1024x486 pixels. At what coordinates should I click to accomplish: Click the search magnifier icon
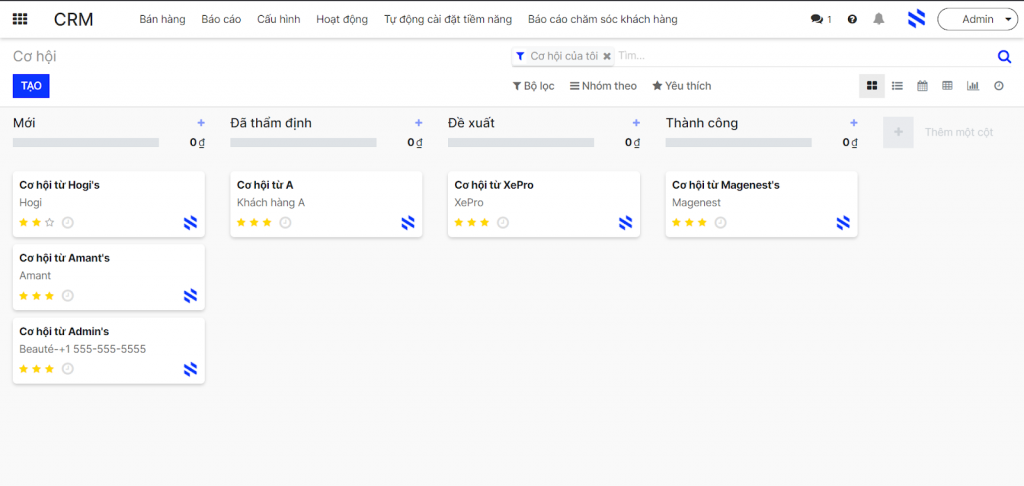(1004, 57)
